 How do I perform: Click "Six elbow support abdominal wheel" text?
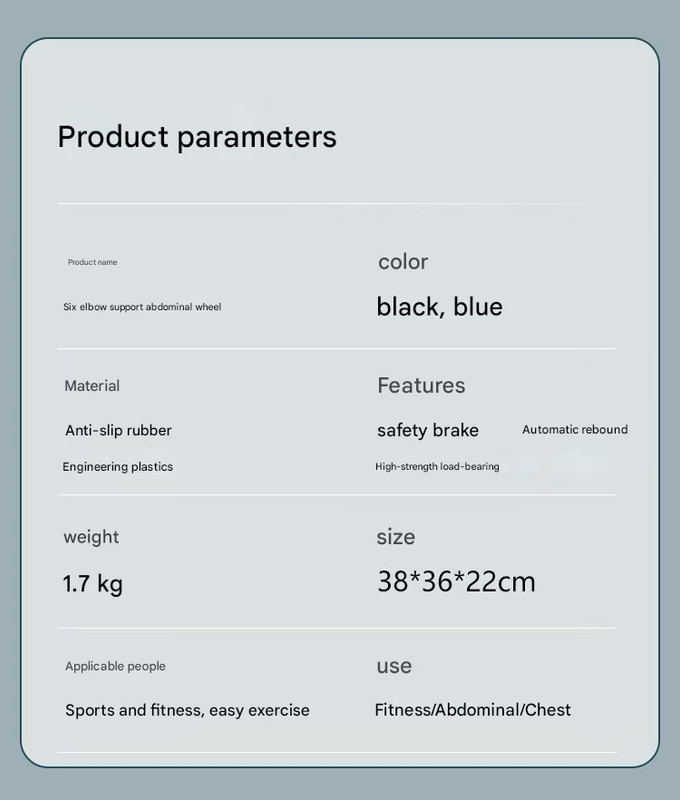pos(142,307)
